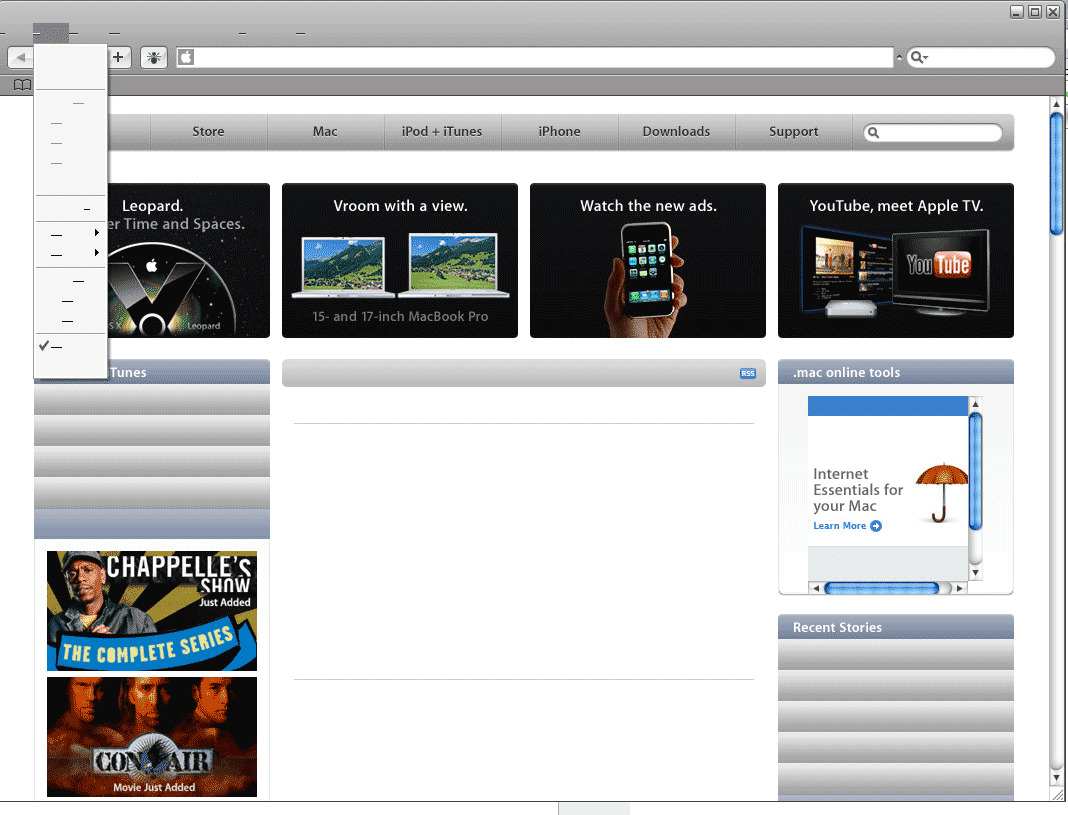
Task: Expand the lower submenu arrow in the open menu
Action: 97,253
